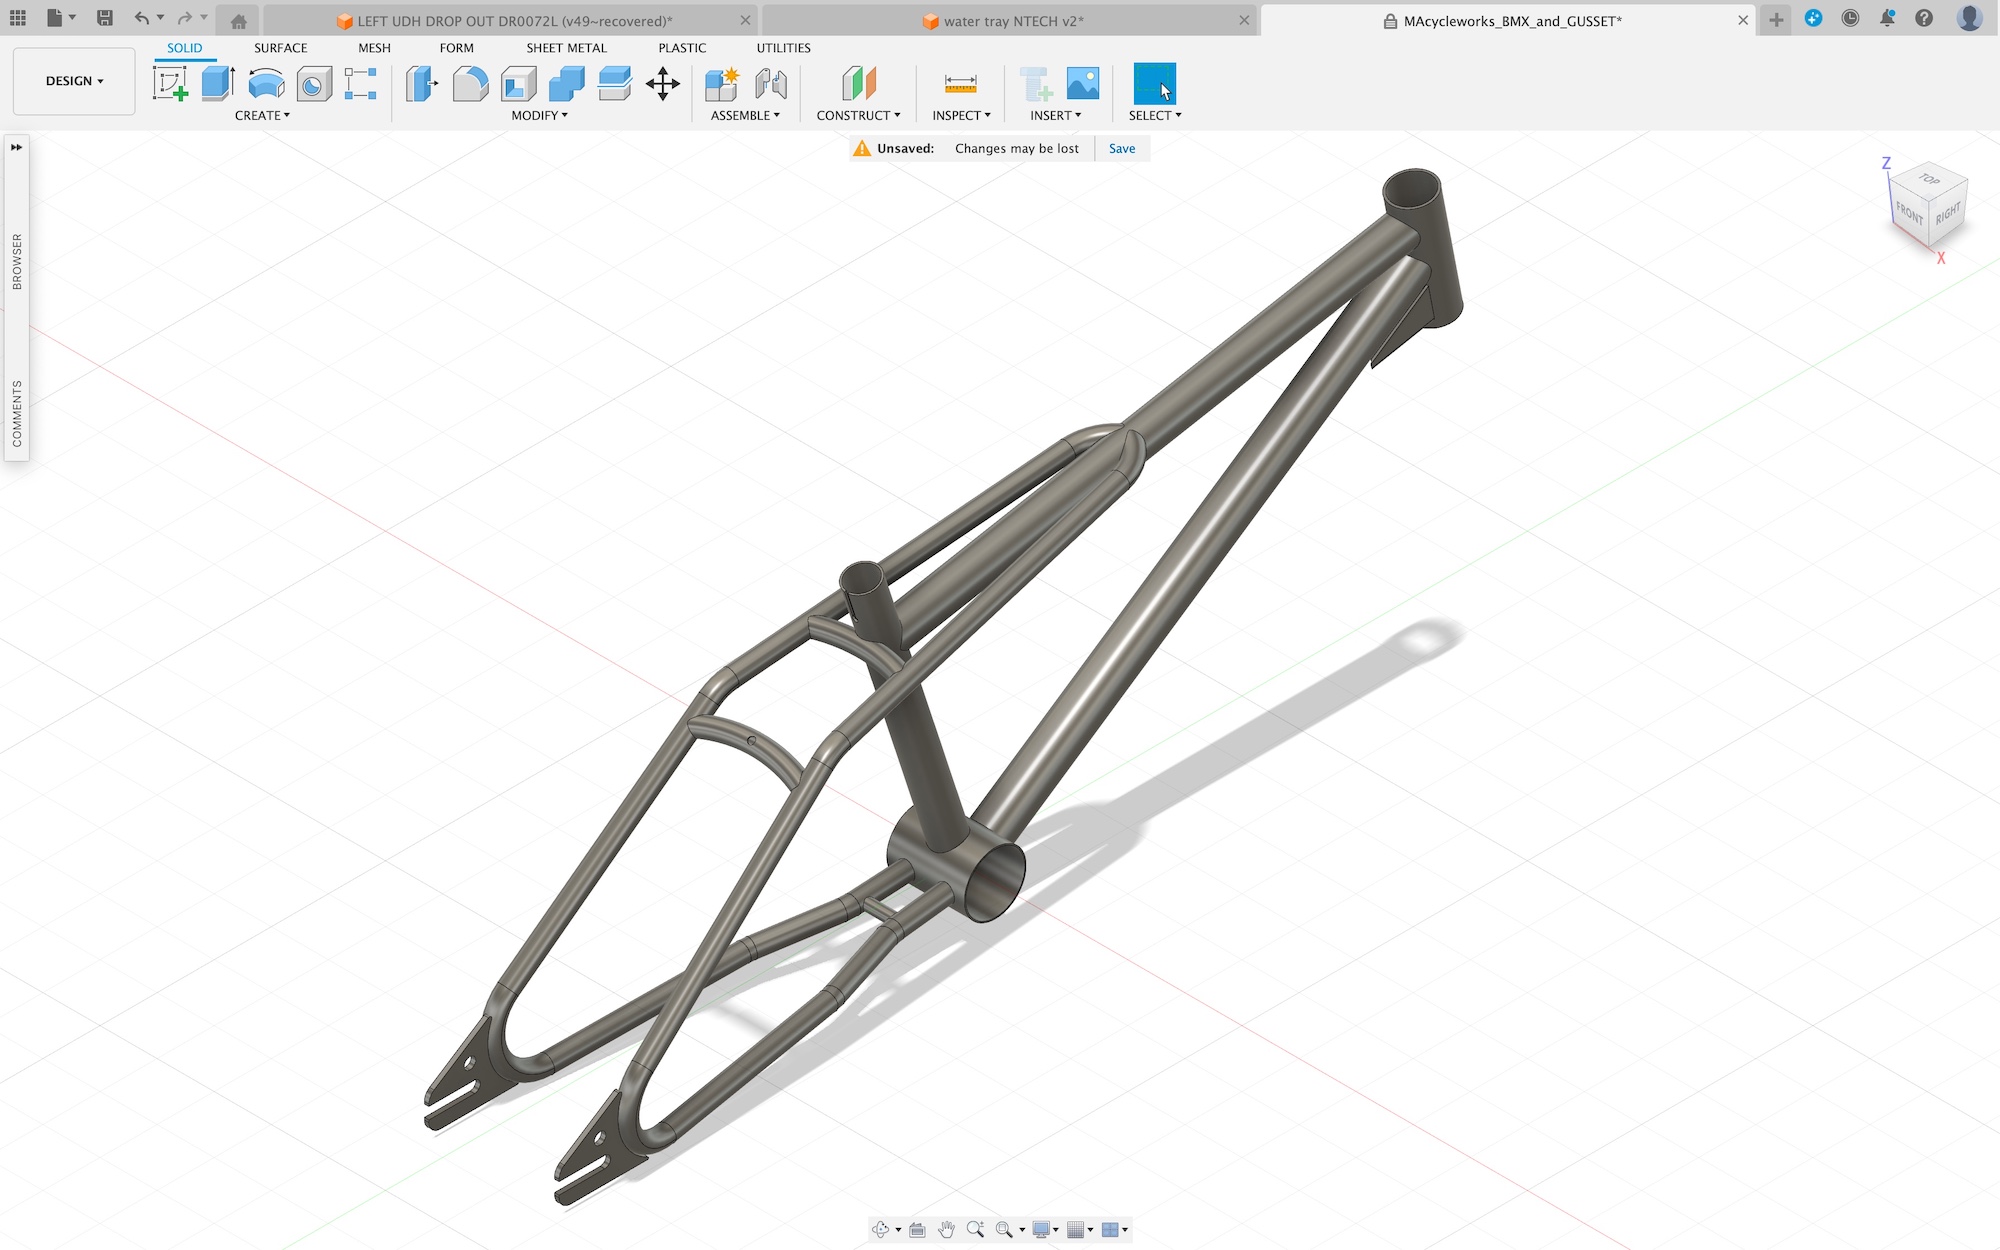Open the Design workspace dropdown

[x=74, y=81]
